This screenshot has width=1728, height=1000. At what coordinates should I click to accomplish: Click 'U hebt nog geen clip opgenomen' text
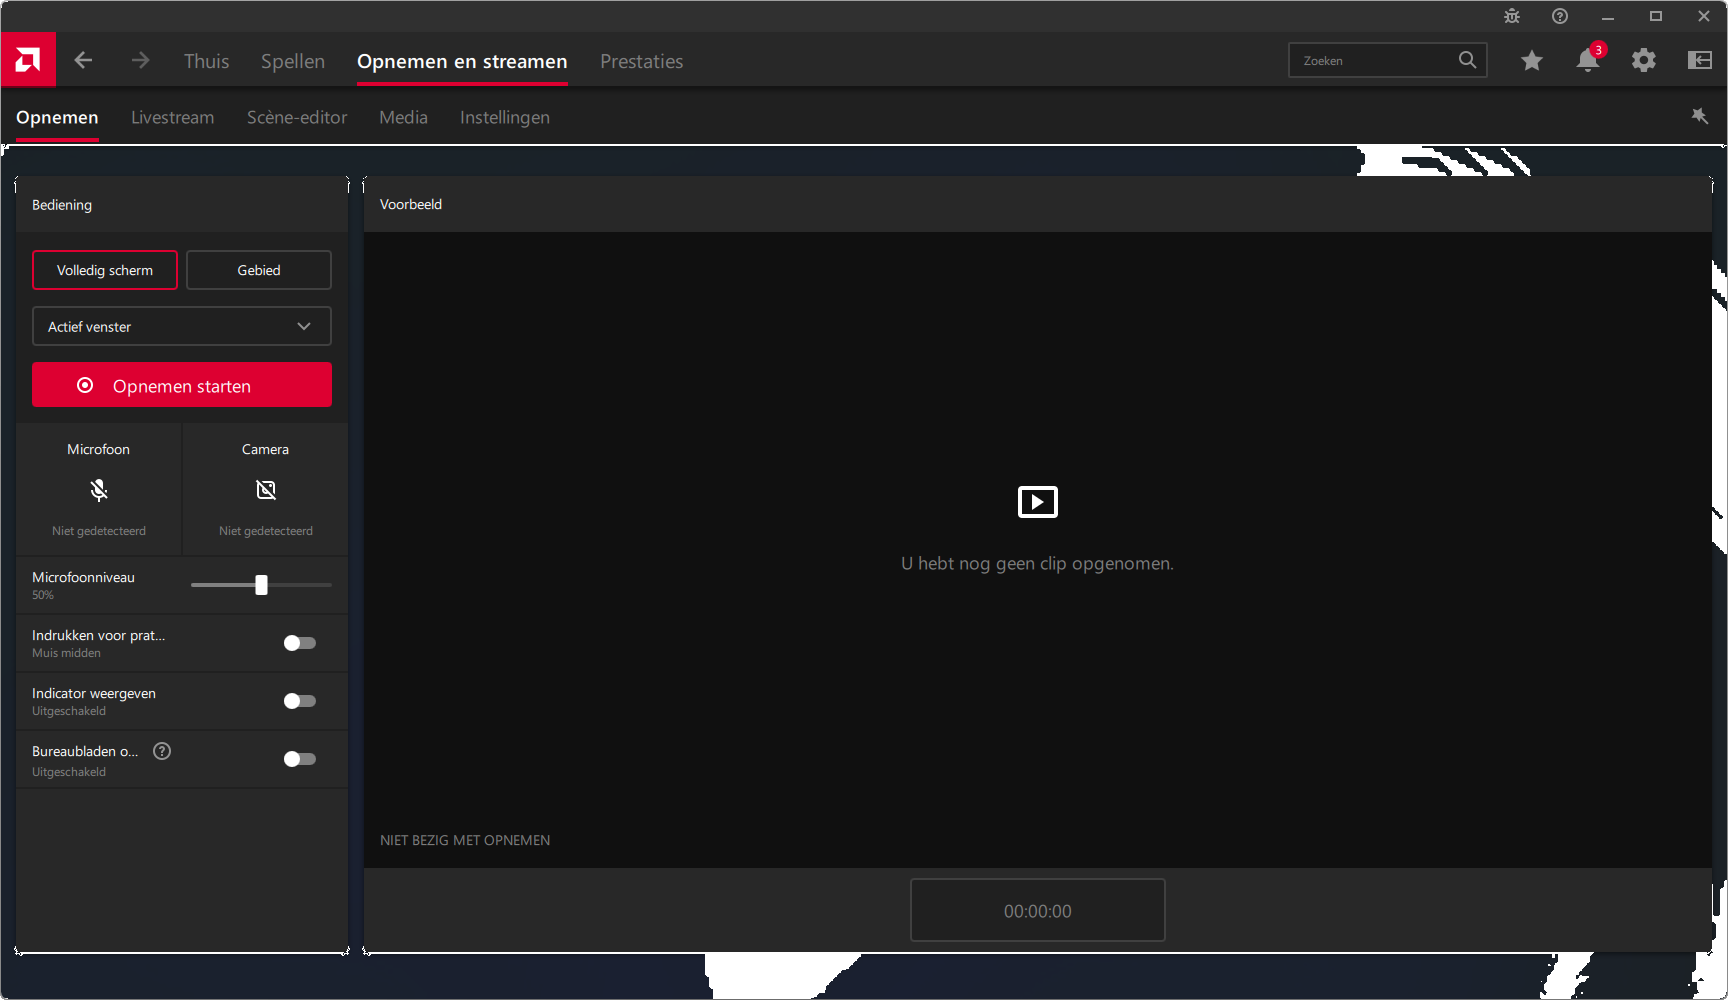[1037, 563]
